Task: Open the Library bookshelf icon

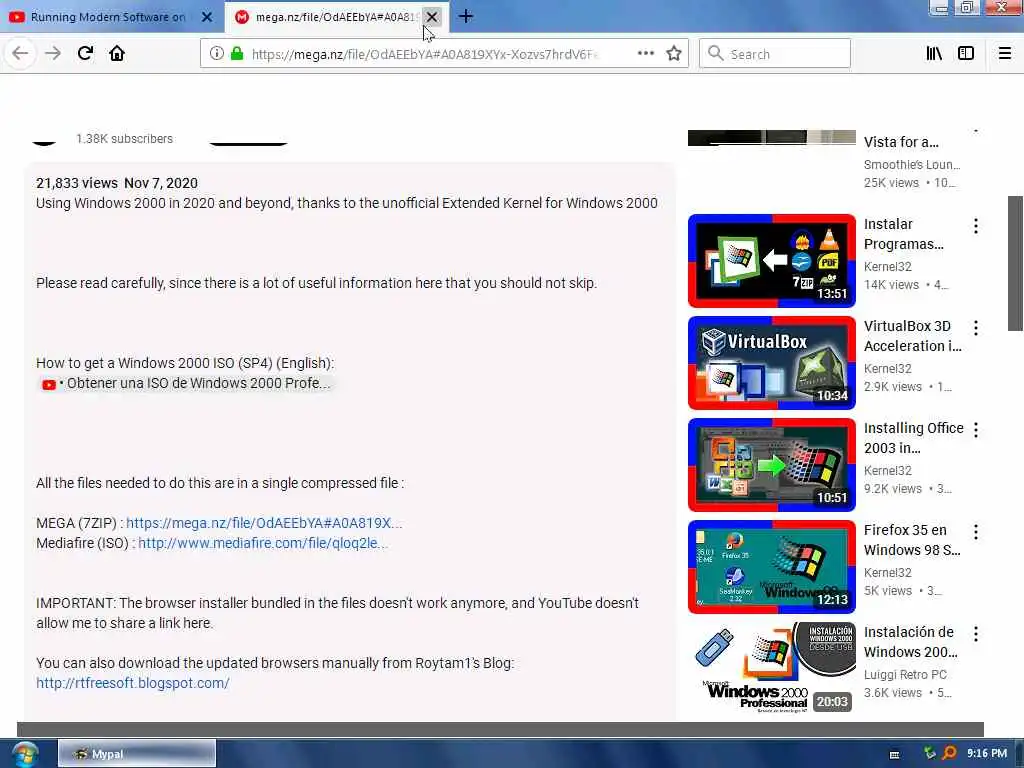Action: coord(934,54)
